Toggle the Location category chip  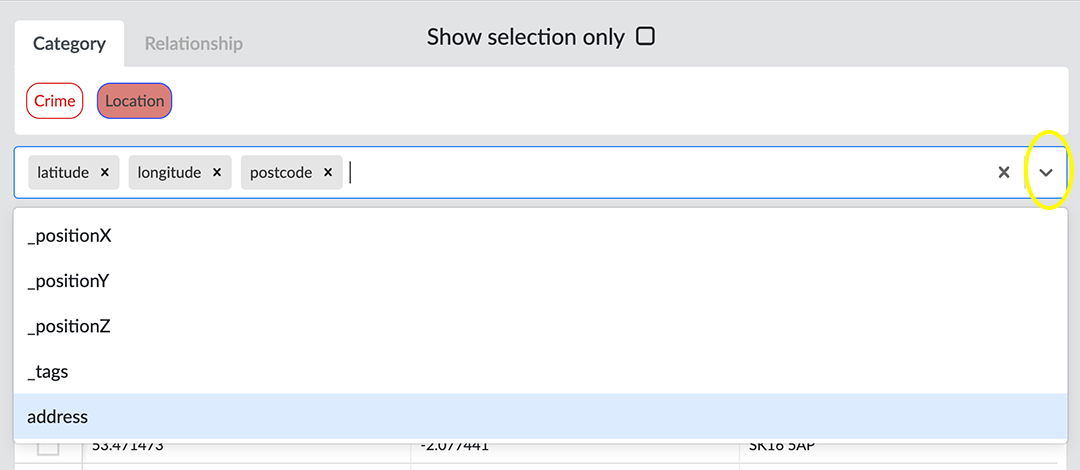(x=134, y=101)
